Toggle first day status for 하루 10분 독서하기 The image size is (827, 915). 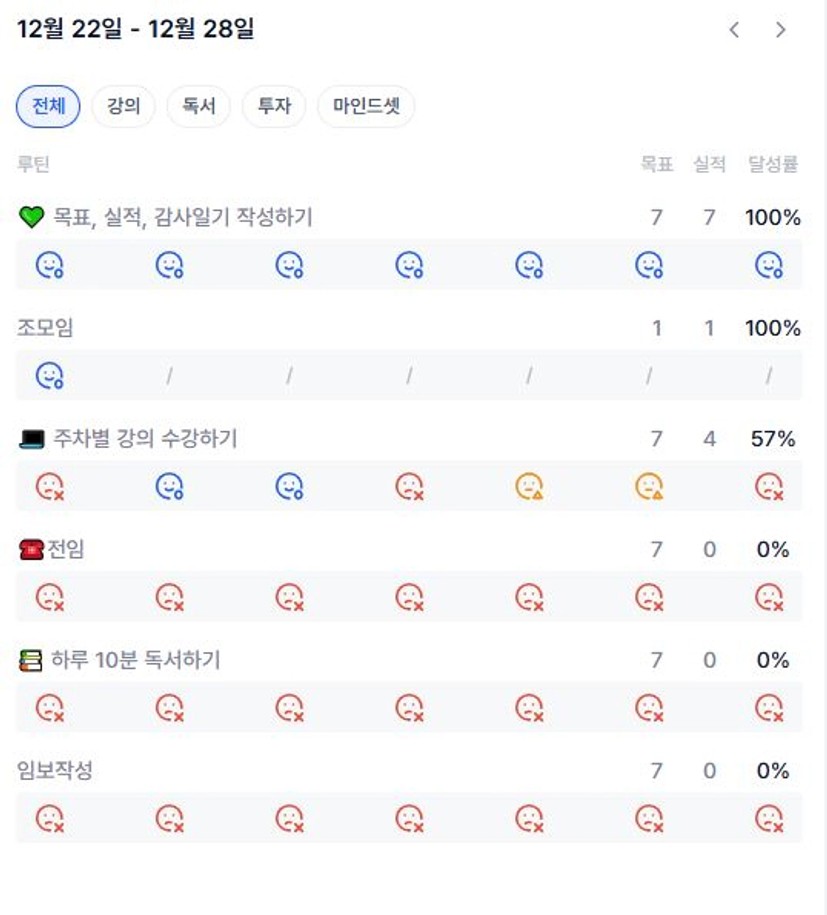point(49,708)
